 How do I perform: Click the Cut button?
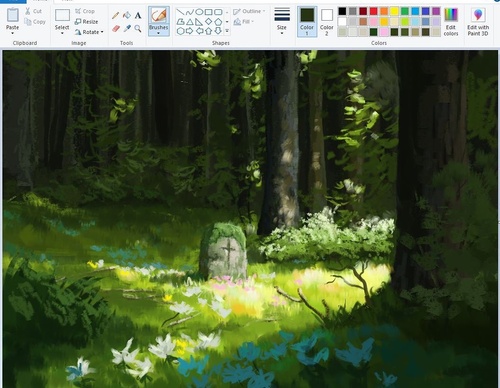[x=33, y=11]
